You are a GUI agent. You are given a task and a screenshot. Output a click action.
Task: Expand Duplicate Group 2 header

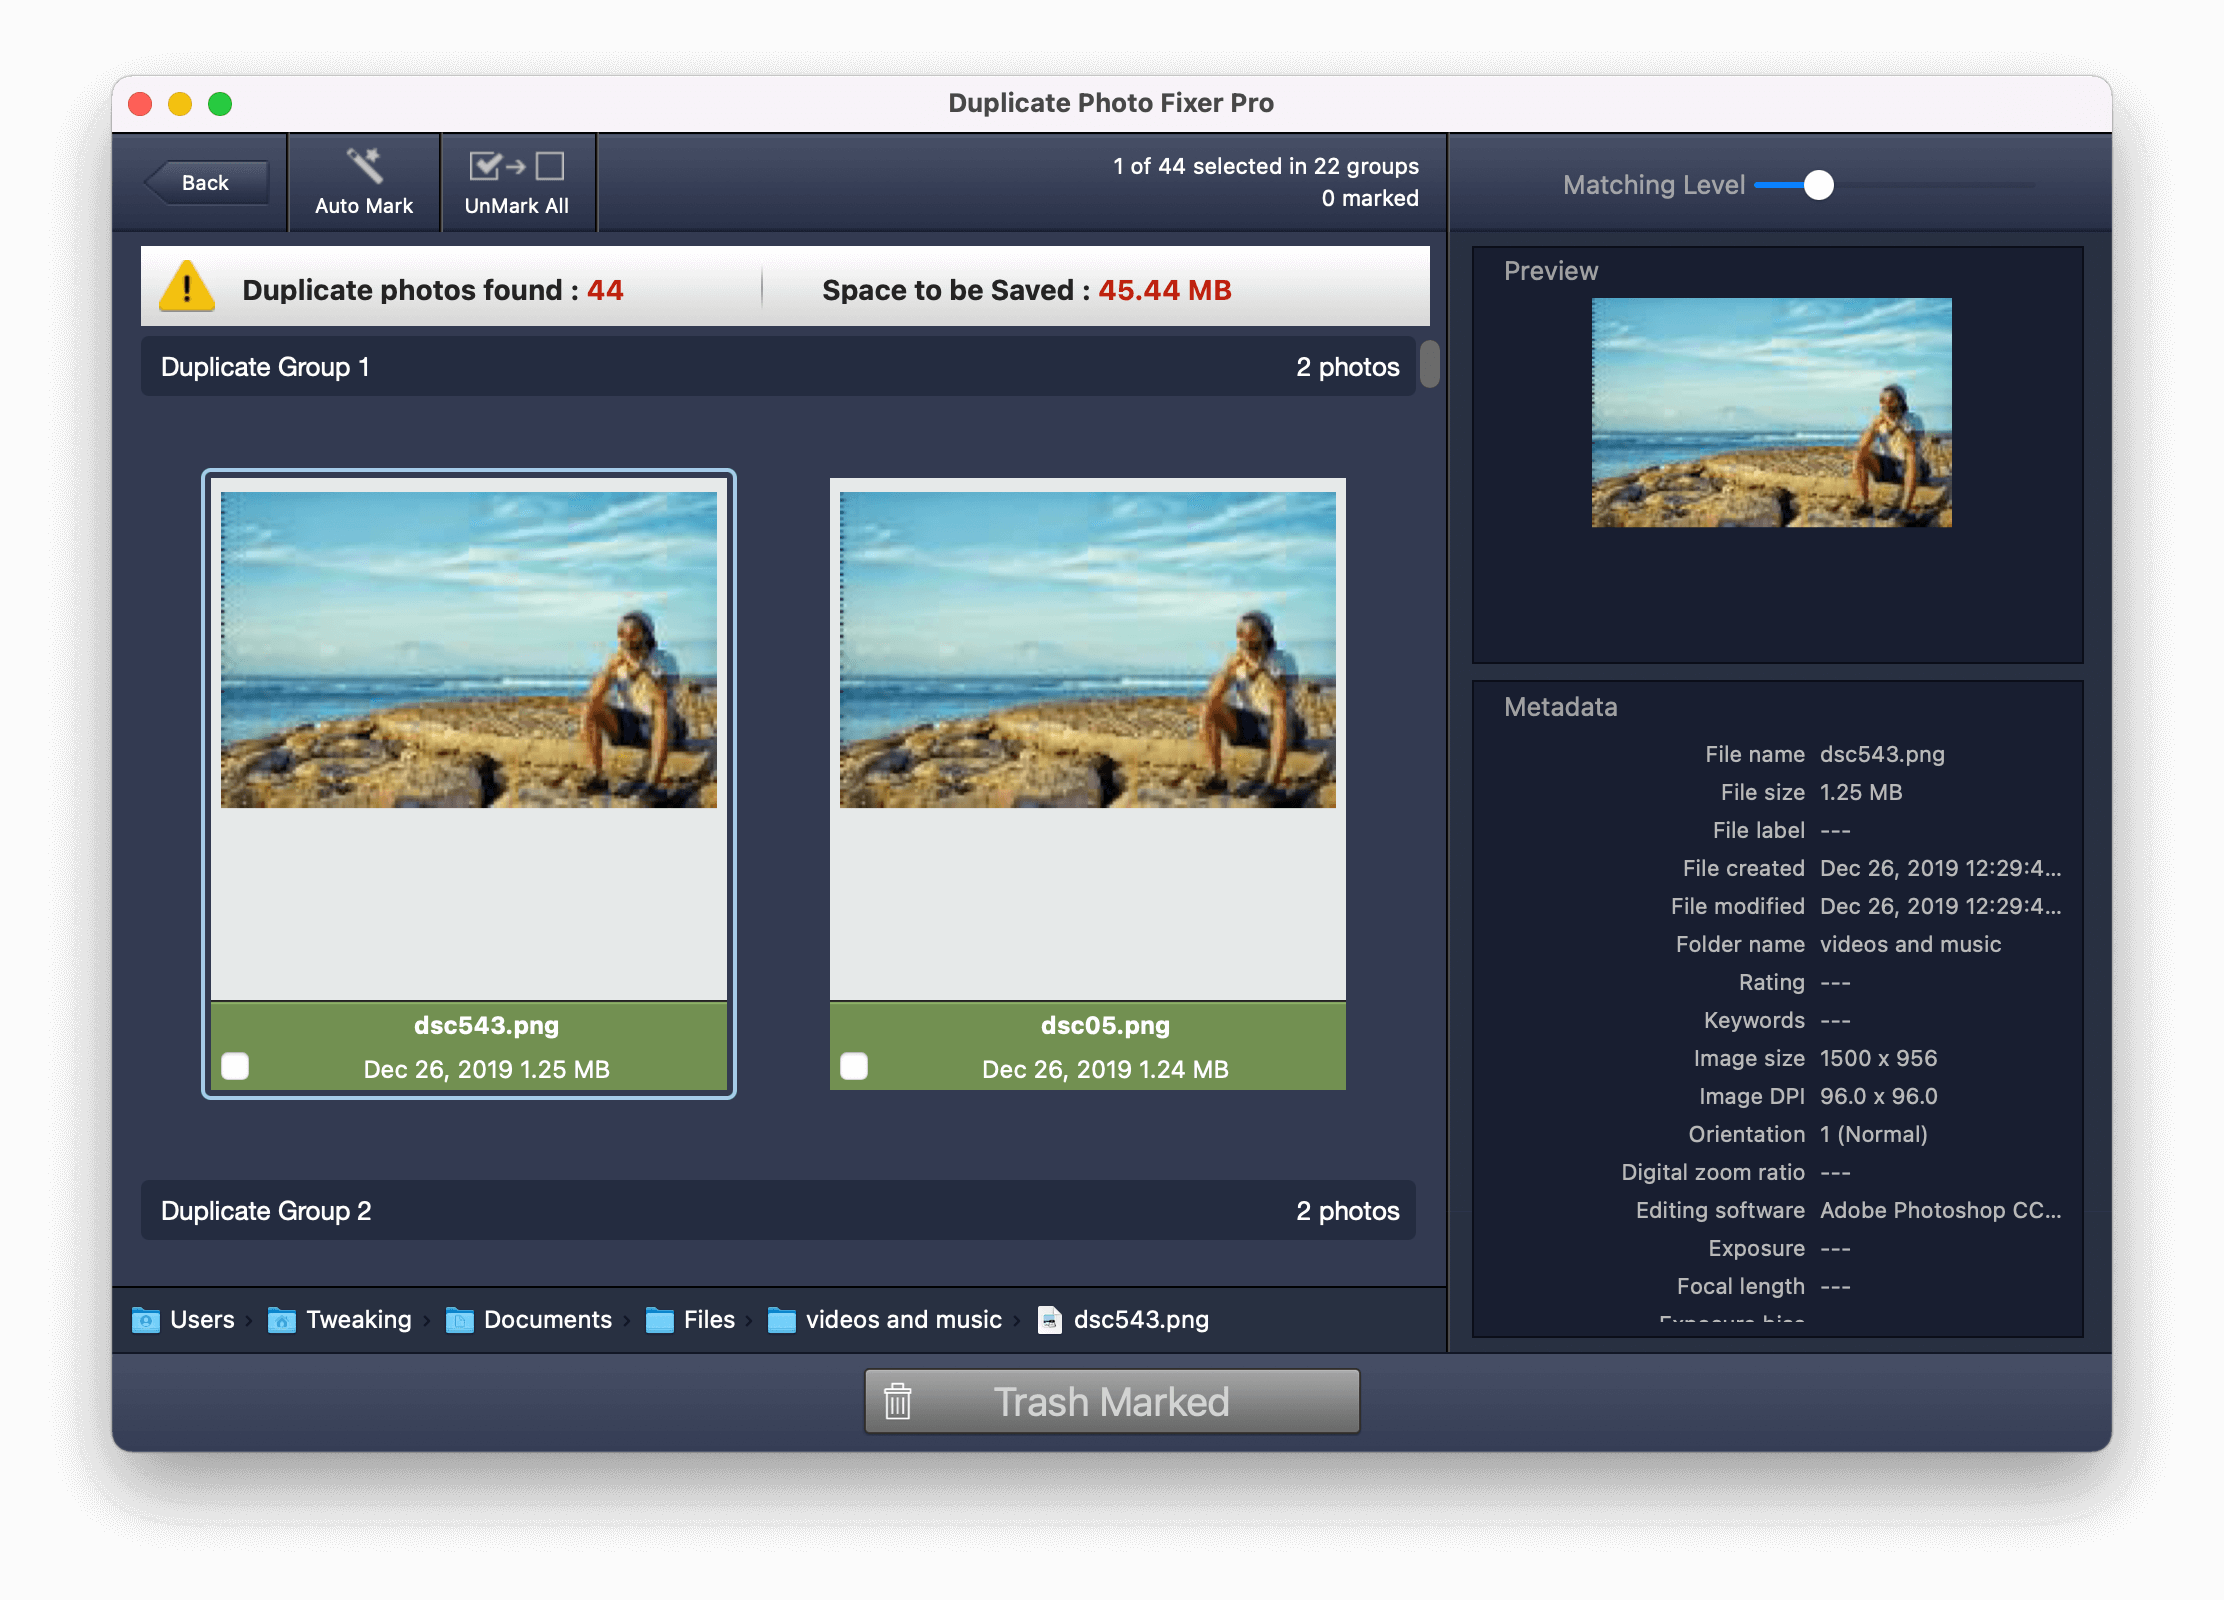pyautogui.click(x=700, y=1210)
